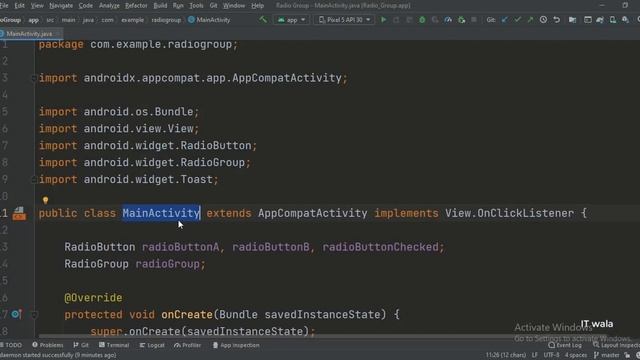Click the override gutter icon beside onCreate
The height and width of the screenshot is (360, 640).
click(x=16, y=314)
